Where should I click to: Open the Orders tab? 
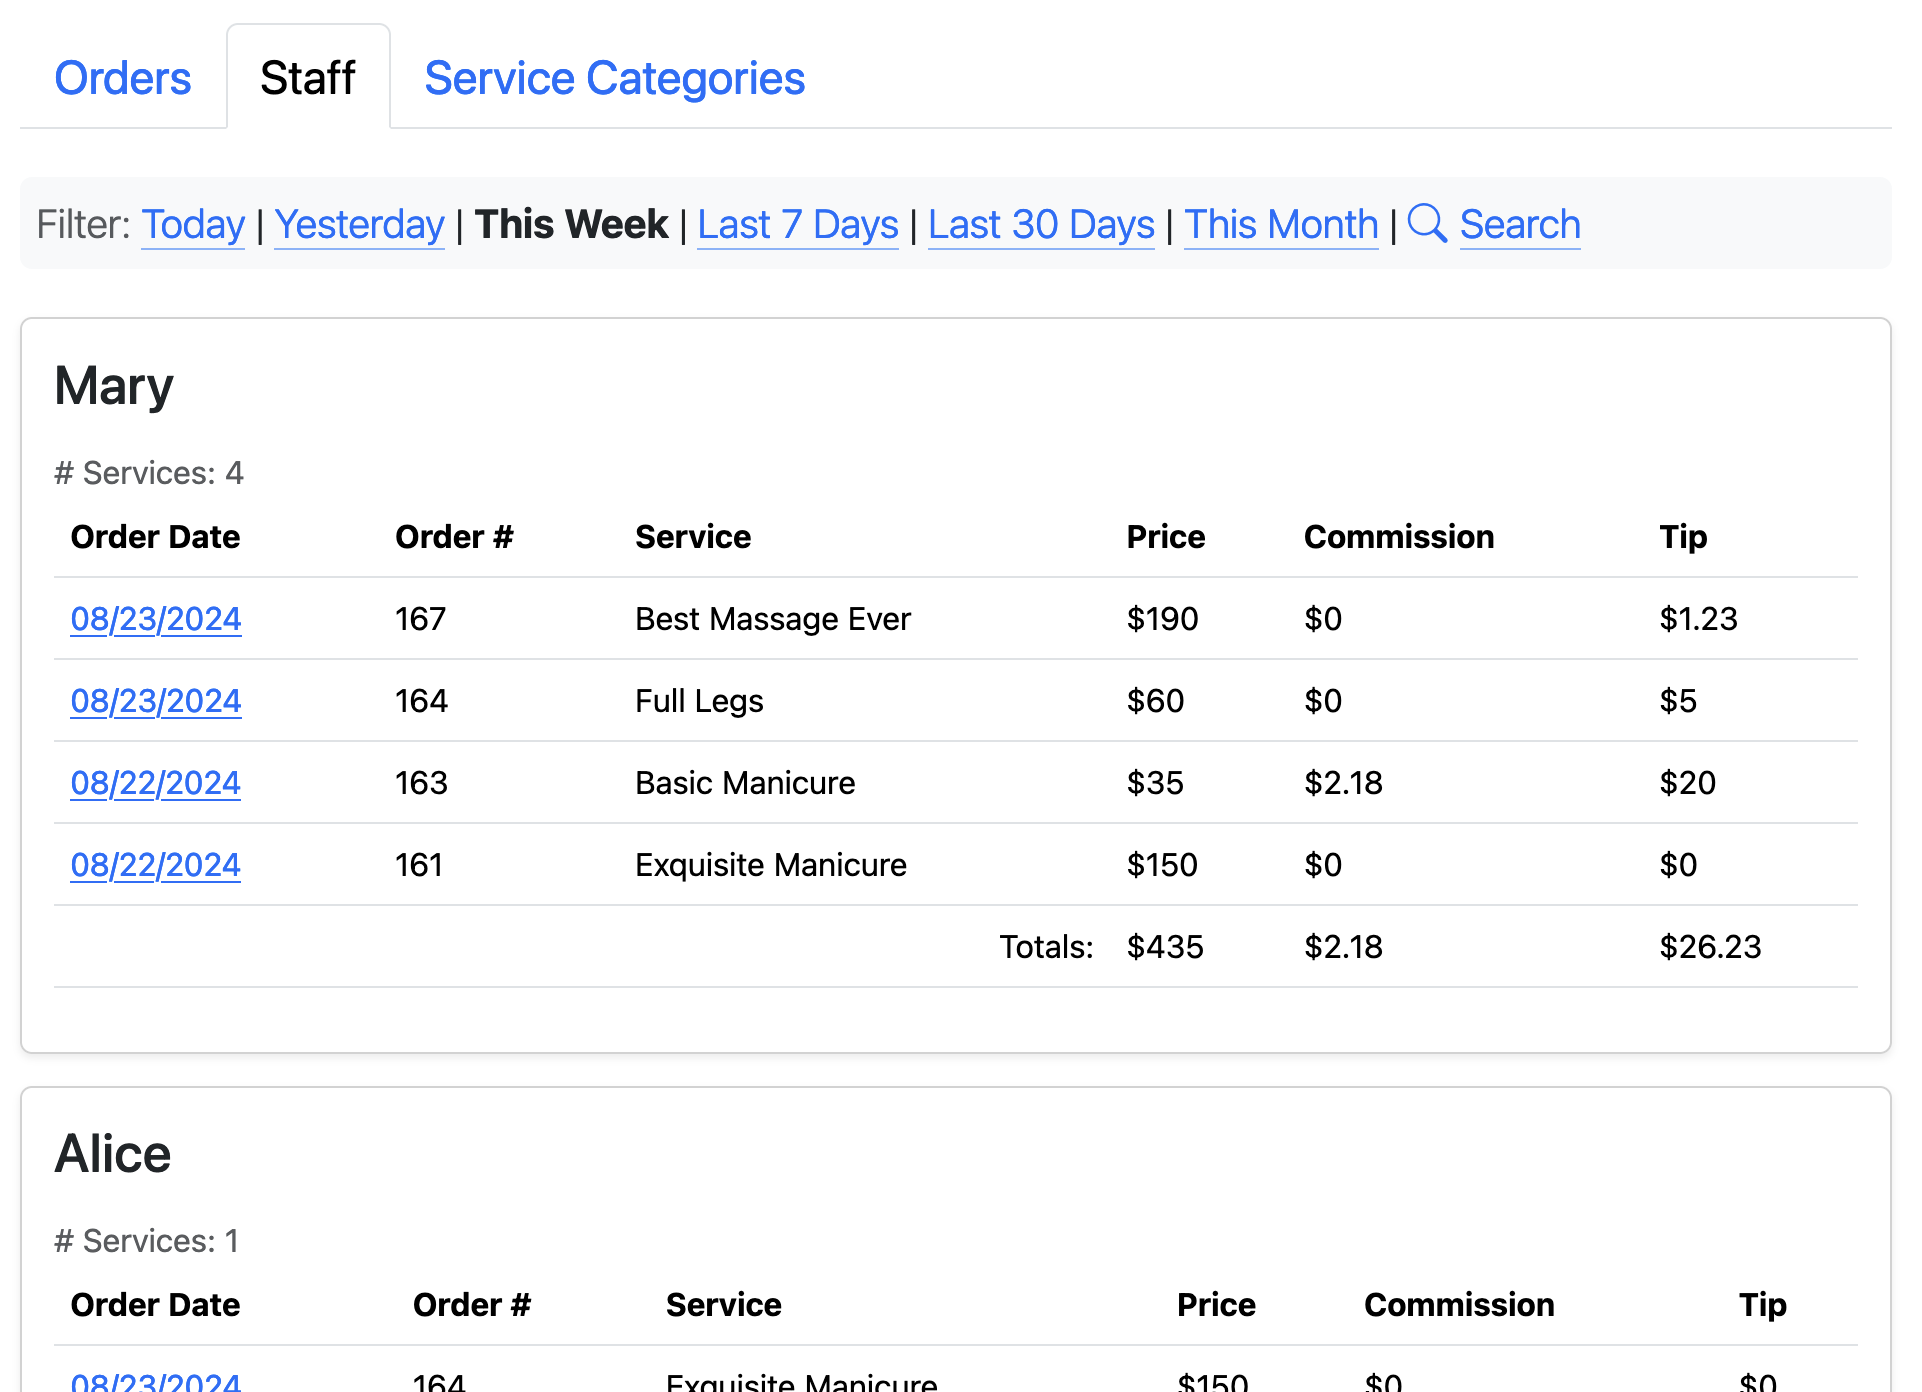(x=123, y=78)
